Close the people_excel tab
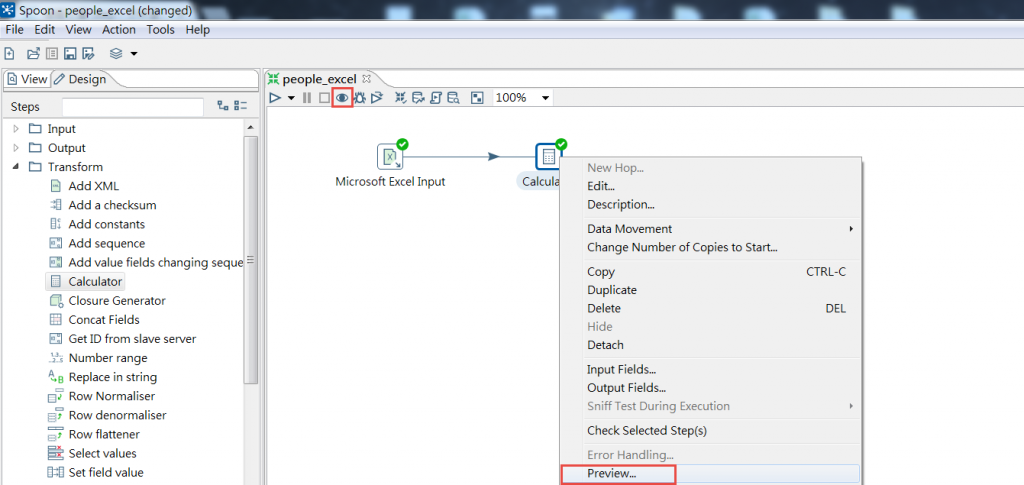The image size is (1024, 485). point(366,79)
